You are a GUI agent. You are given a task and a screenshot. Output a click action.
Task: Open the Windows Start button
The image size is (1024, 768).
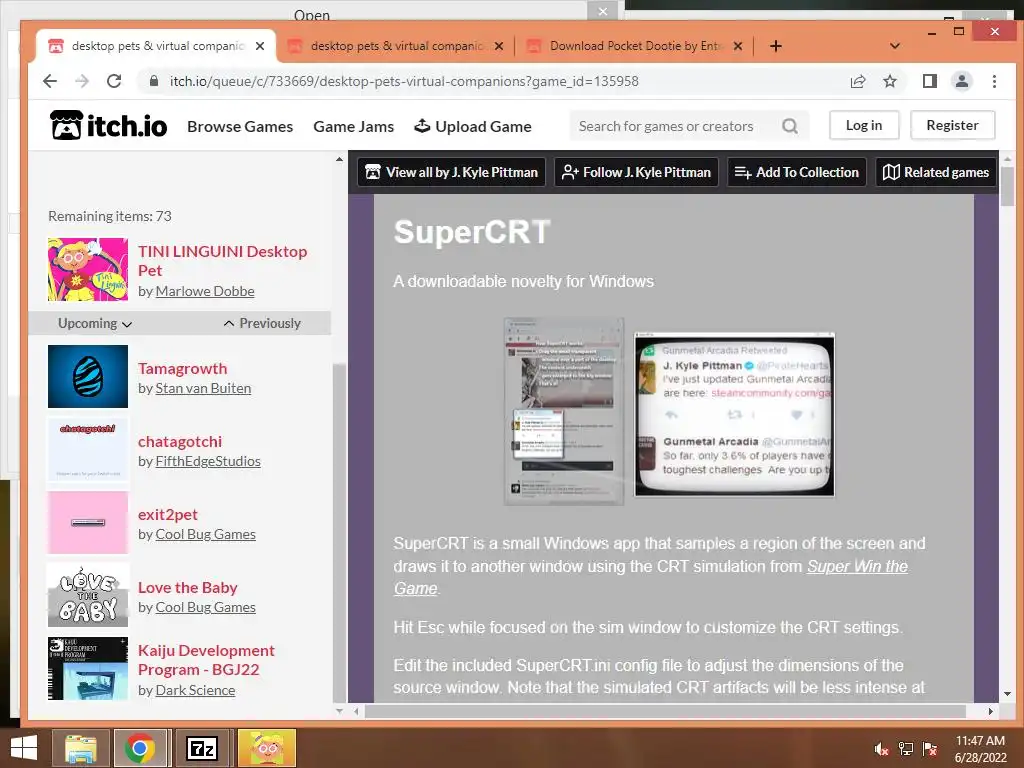(24, 748)
